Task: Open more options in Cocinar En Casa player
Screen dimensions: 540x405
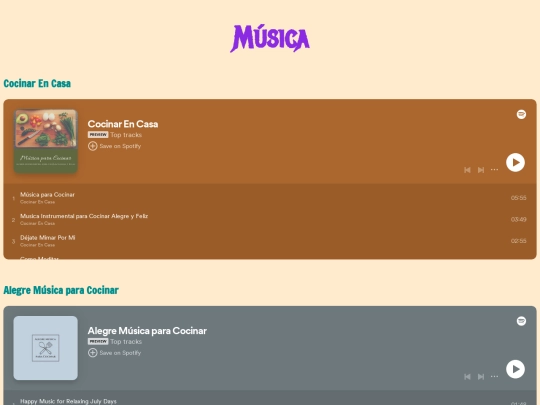Action: [494, 169]
